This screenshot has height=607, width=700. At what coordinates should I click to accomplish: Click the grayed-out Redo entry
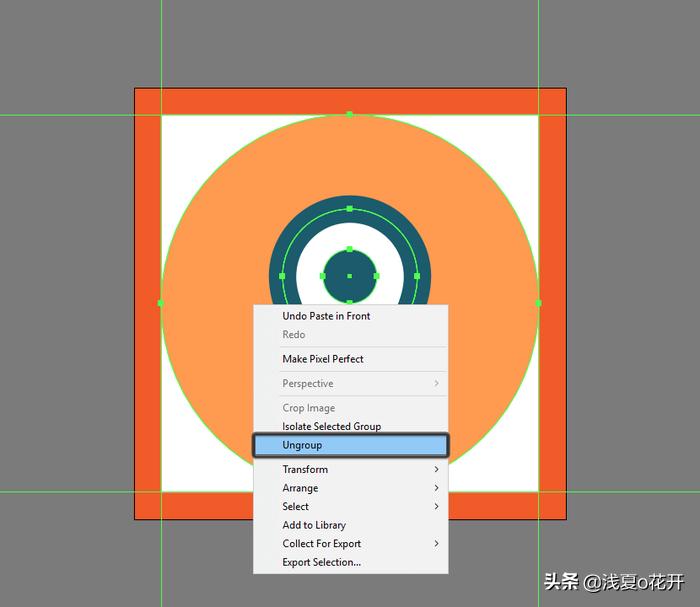pos(294,335)
